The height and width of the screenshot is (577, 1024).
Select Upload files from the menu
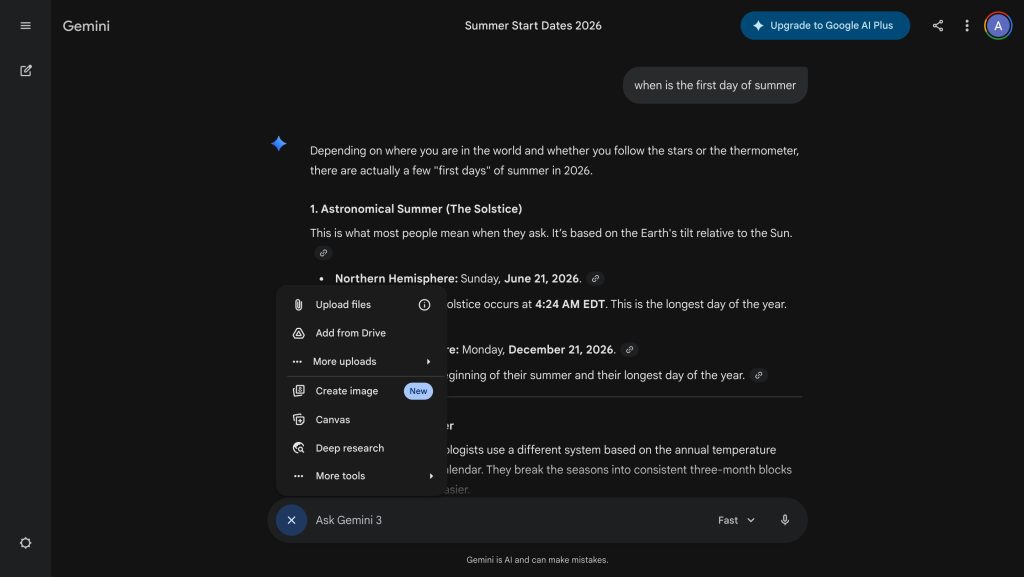click(x=343, y=305)
